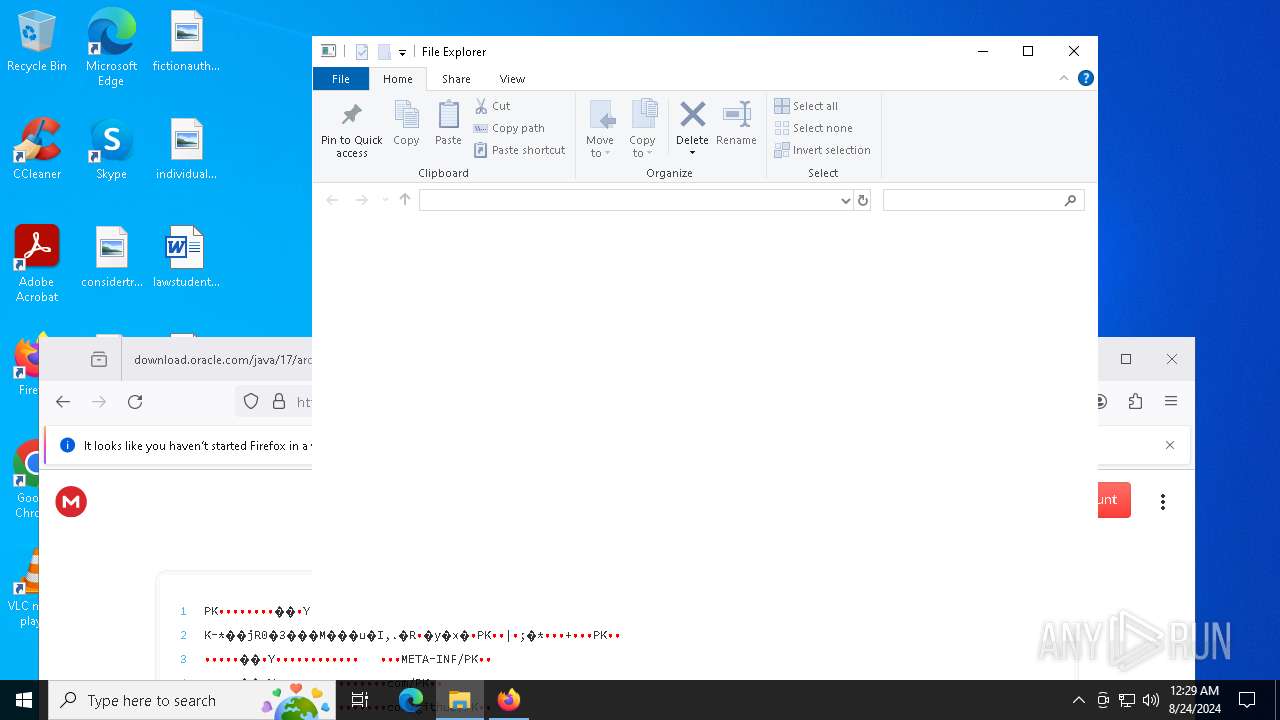Open the Copy to dropdown

click(642, 128)
